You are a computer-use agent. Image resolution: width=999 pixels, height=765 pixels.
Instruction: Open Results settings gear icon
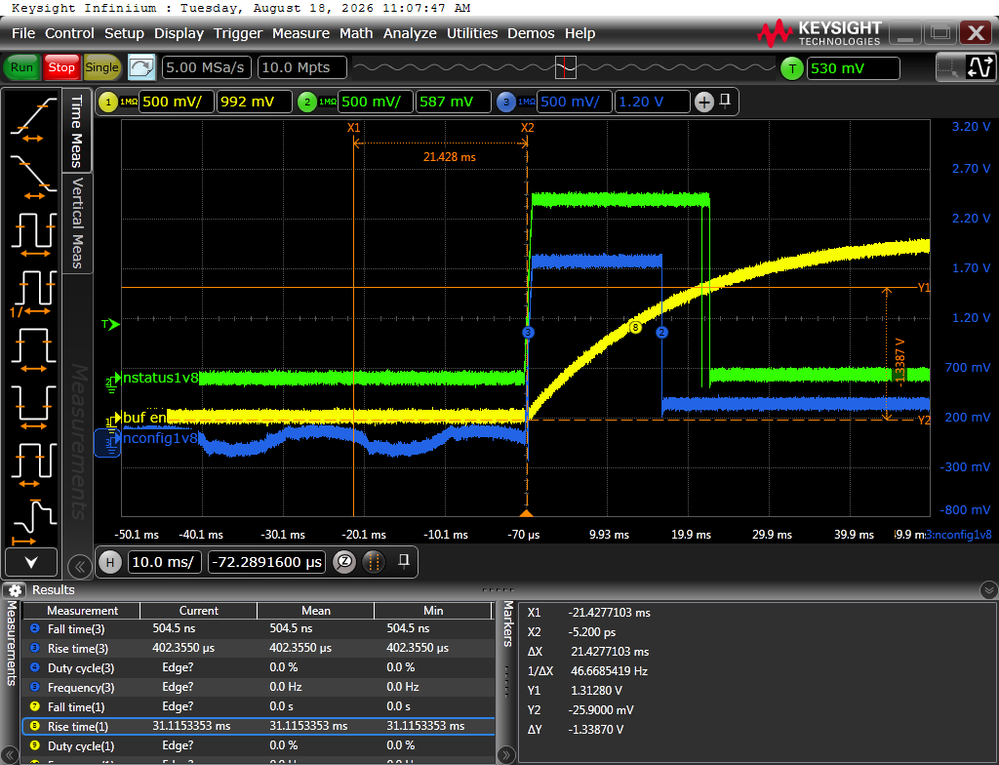coord(15,590)
